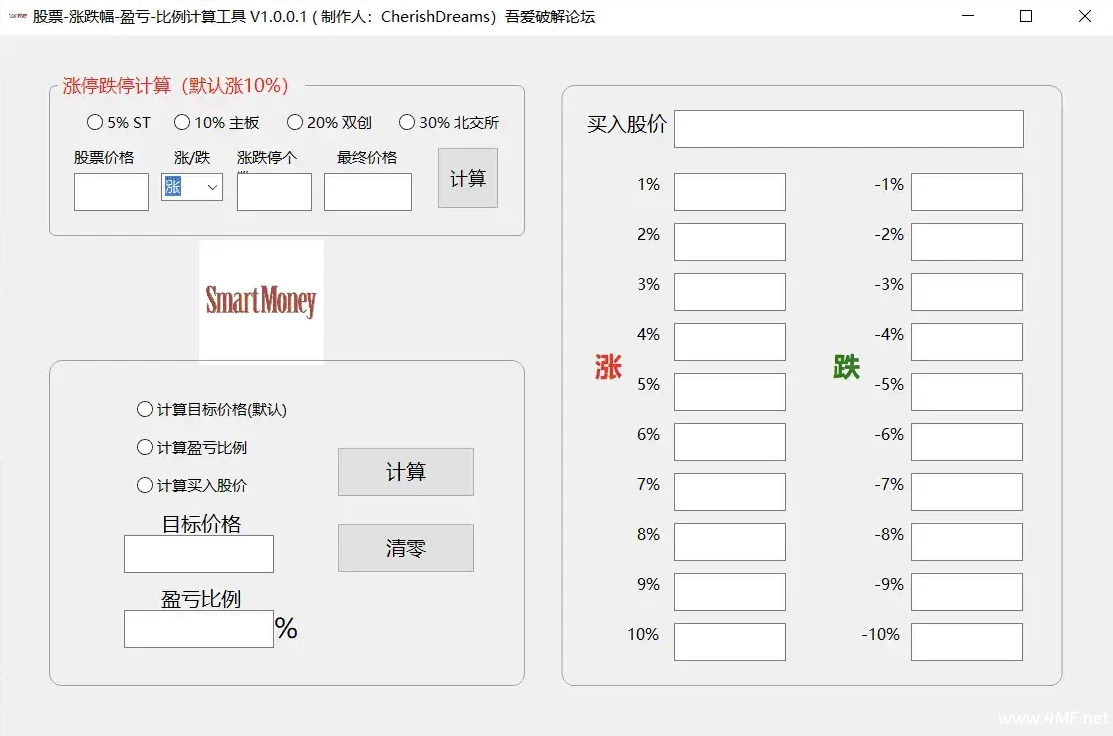1113x736 pixels.
Task: Select the 30% 北交所 option
Action: [406, 122]
